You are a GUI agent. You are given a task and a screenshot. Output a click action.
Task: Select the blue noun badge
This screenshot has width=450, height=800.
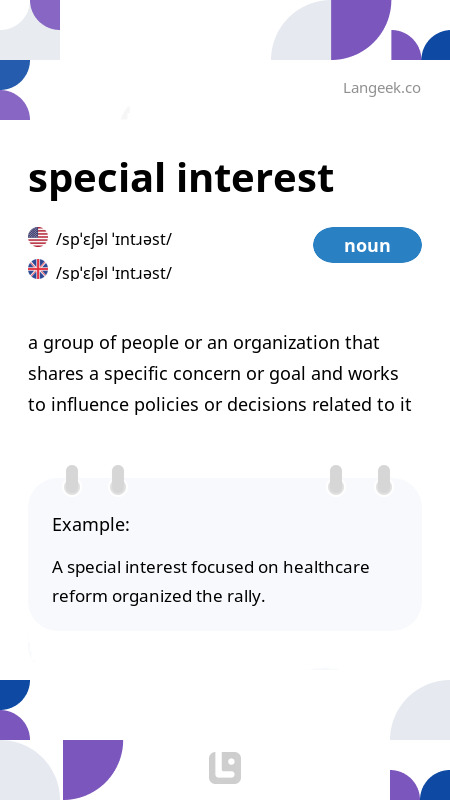(367, 245)
